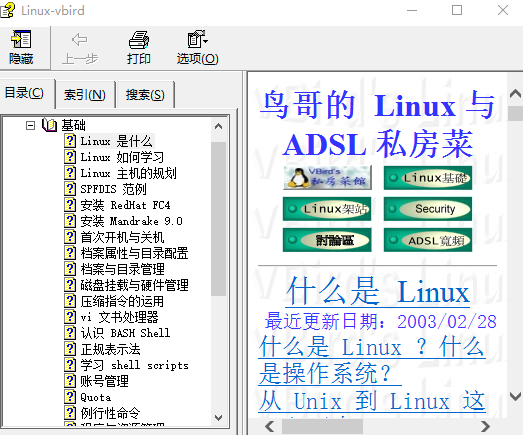
Task: Click the Linux架站 green button
Action: [327, 209]
